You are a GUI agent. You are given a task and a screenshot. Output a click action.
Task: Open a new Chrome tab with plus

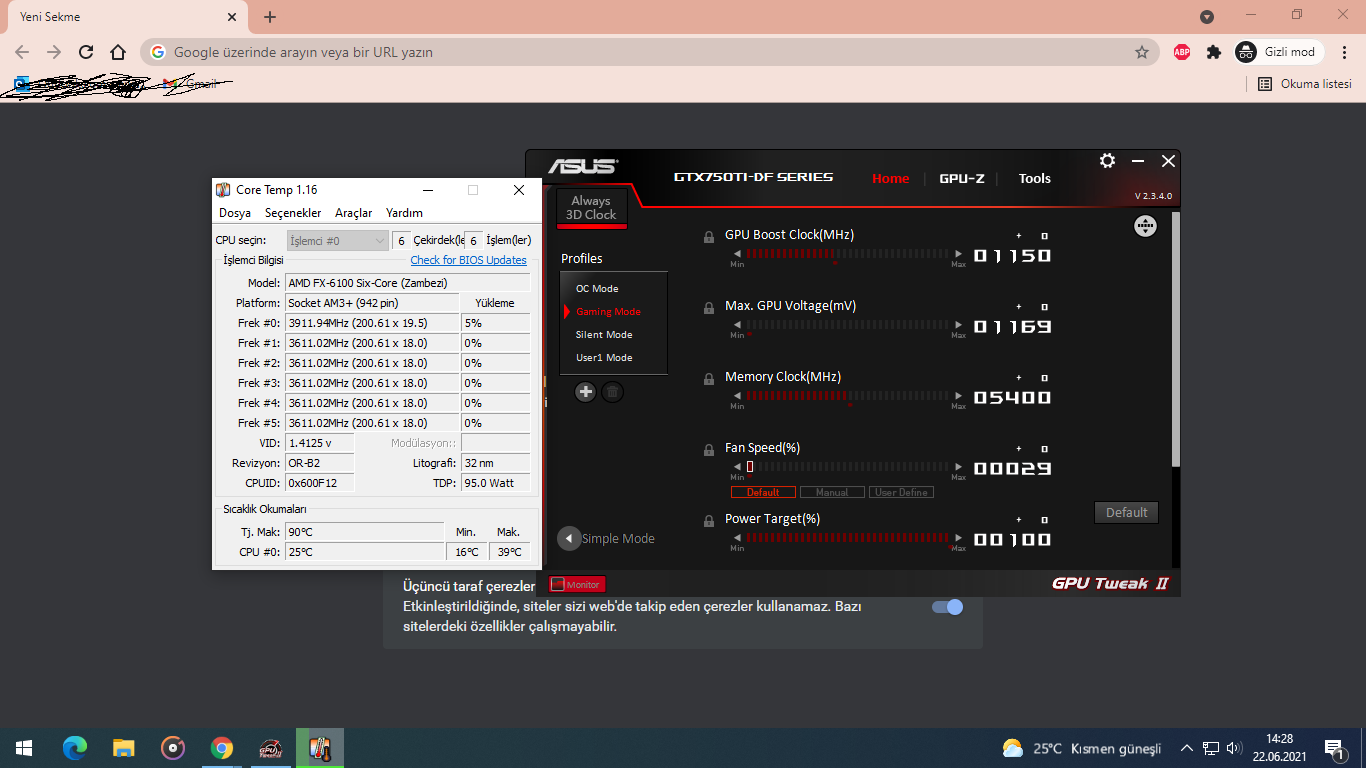point(270,17)
